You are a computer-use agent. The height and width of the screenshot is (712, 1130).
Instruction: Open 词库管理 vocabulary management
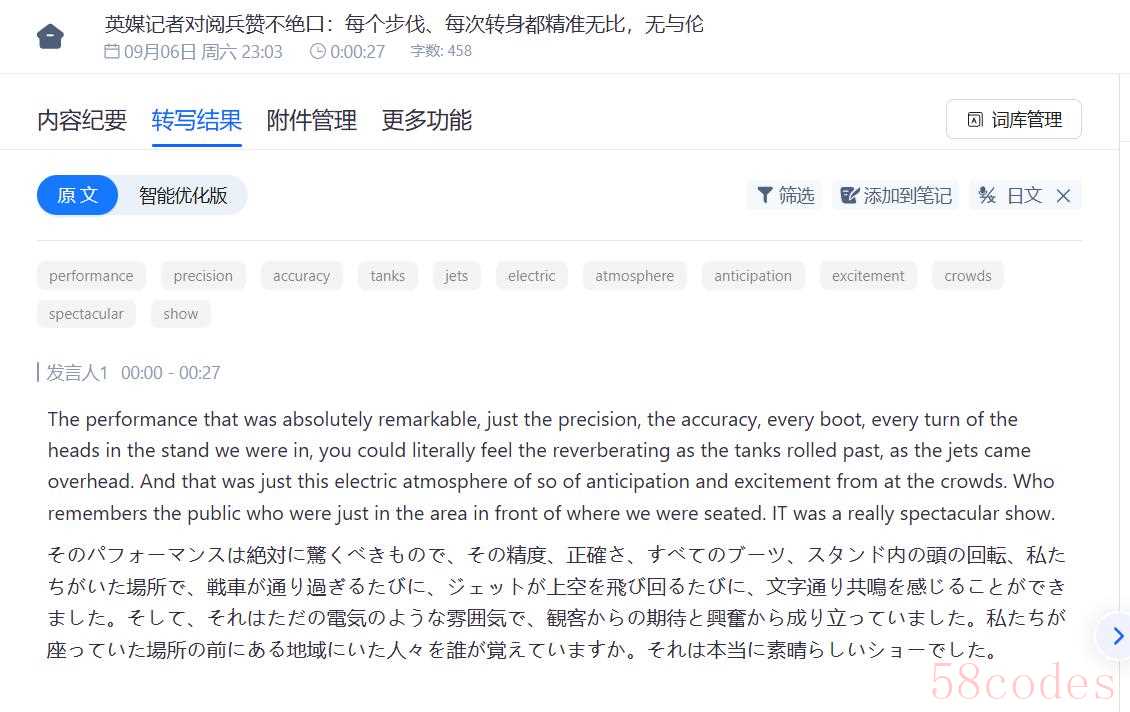click(x=1013, y=120)
